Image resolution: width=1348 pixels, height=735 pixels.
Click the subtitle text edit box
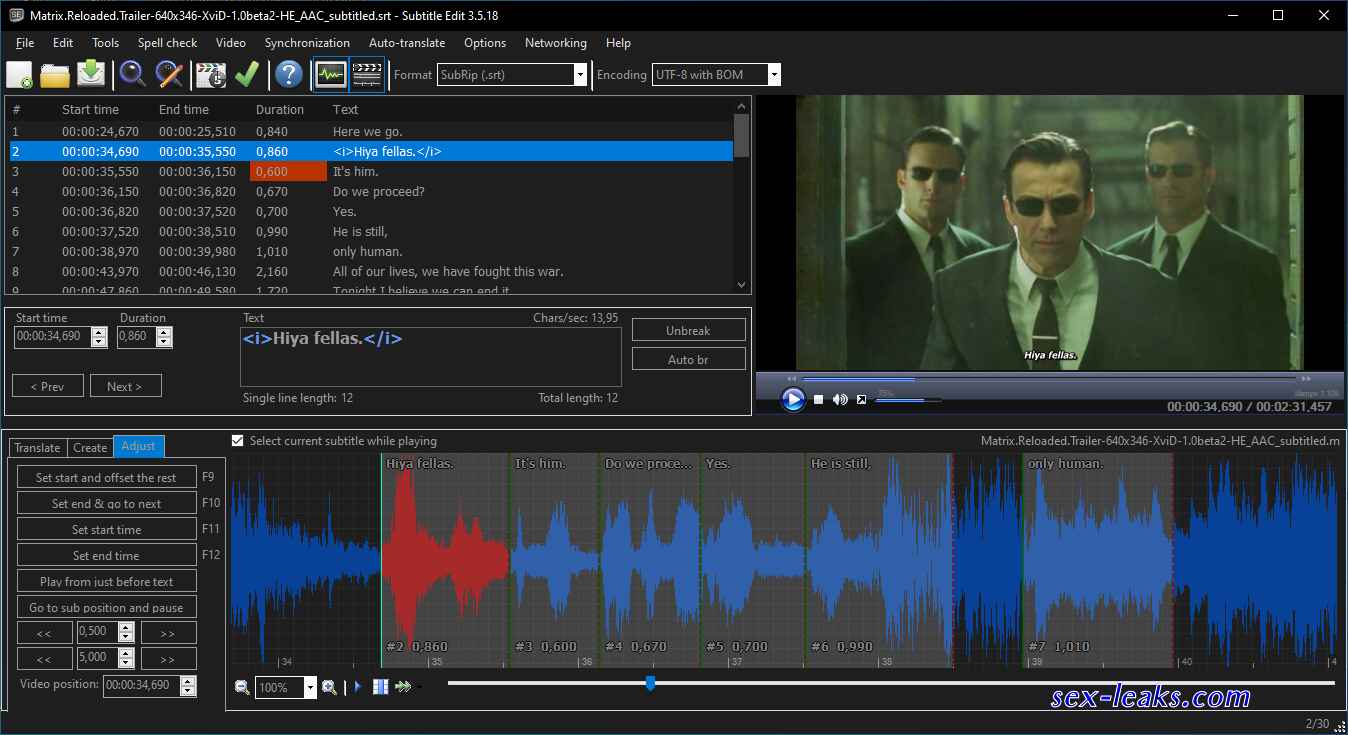pos(431,356)
